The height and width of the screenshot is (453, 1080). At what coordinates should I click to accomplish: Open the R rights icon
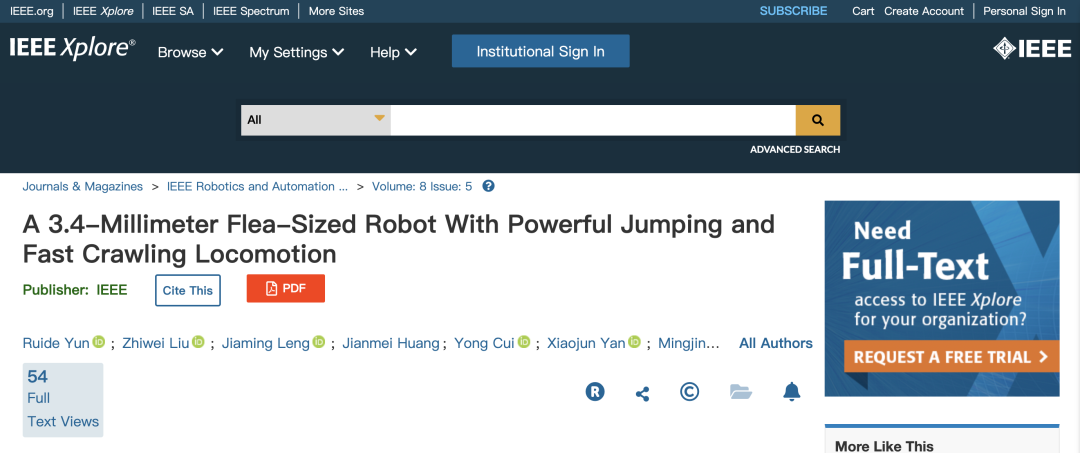pyautogui.click(x=595, y=392)
